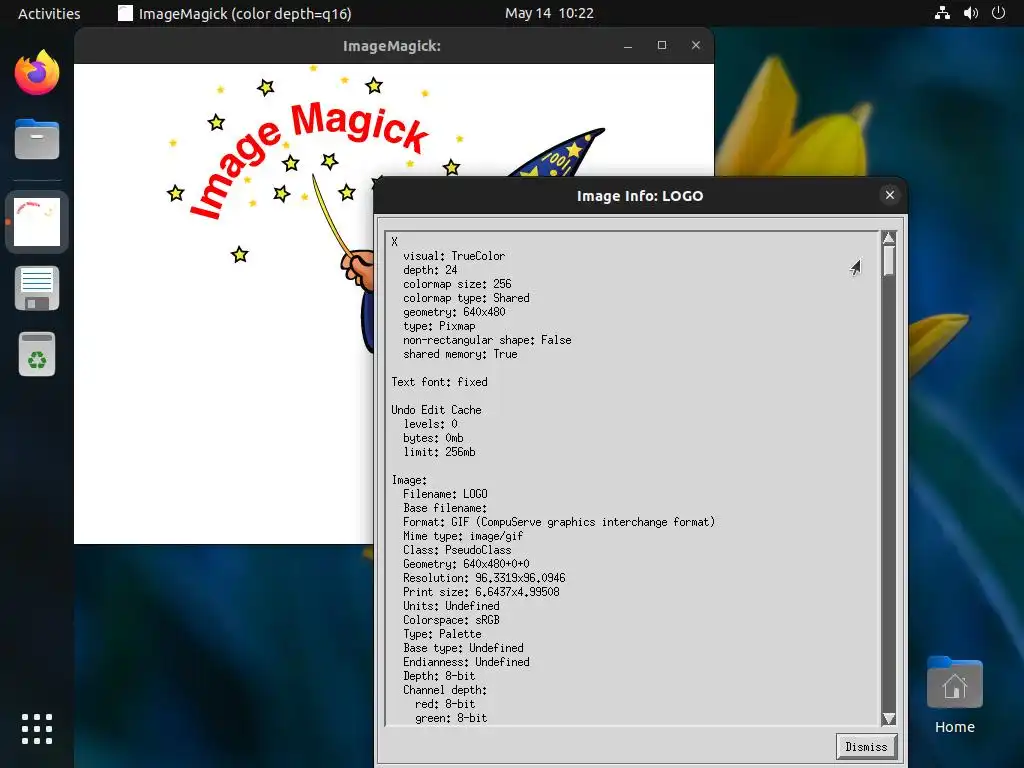Screen dimensions: 1024x768
Task: Show applications grid
Action: 37,728
